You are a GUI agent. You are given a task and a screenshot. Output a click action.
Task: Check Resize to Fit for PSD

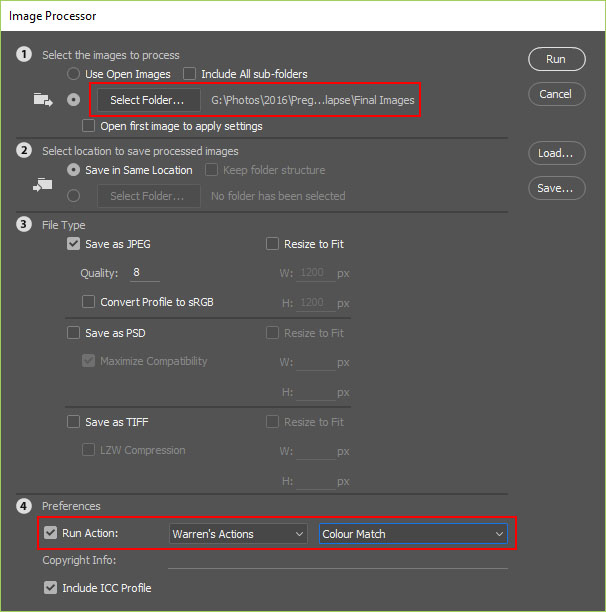tap(272, 333)
